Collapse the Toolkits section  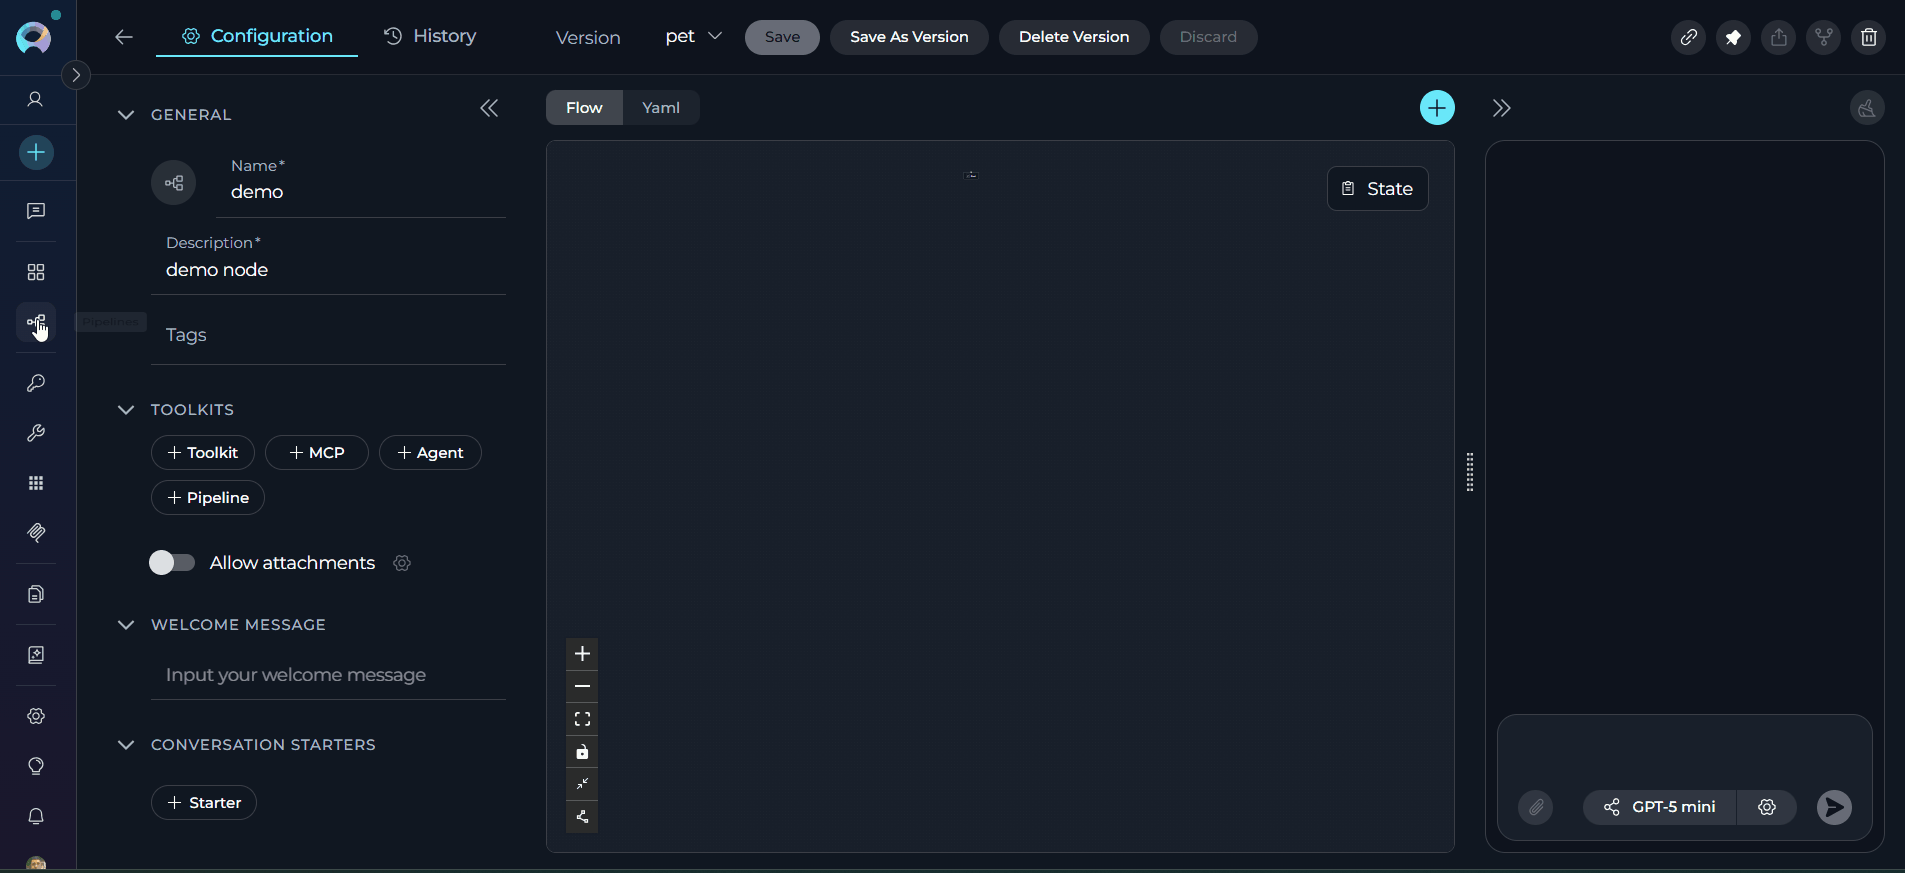126,410
